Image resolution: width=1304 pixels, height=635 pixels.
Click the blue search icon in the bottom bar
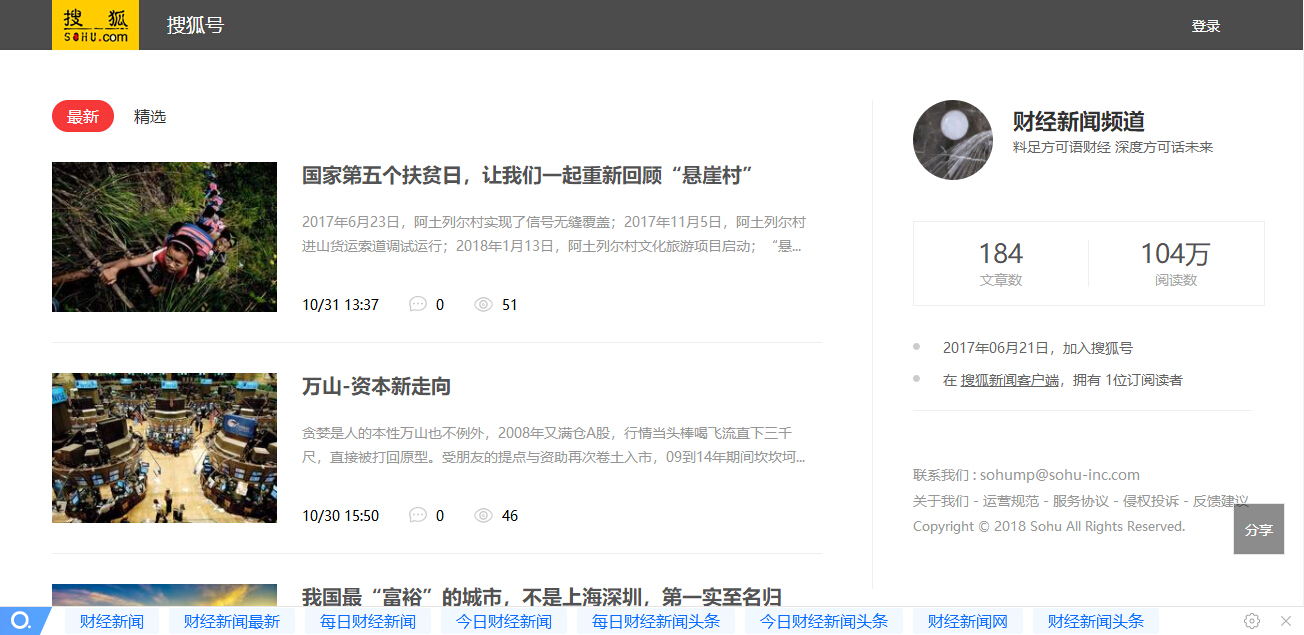(20, 621)
